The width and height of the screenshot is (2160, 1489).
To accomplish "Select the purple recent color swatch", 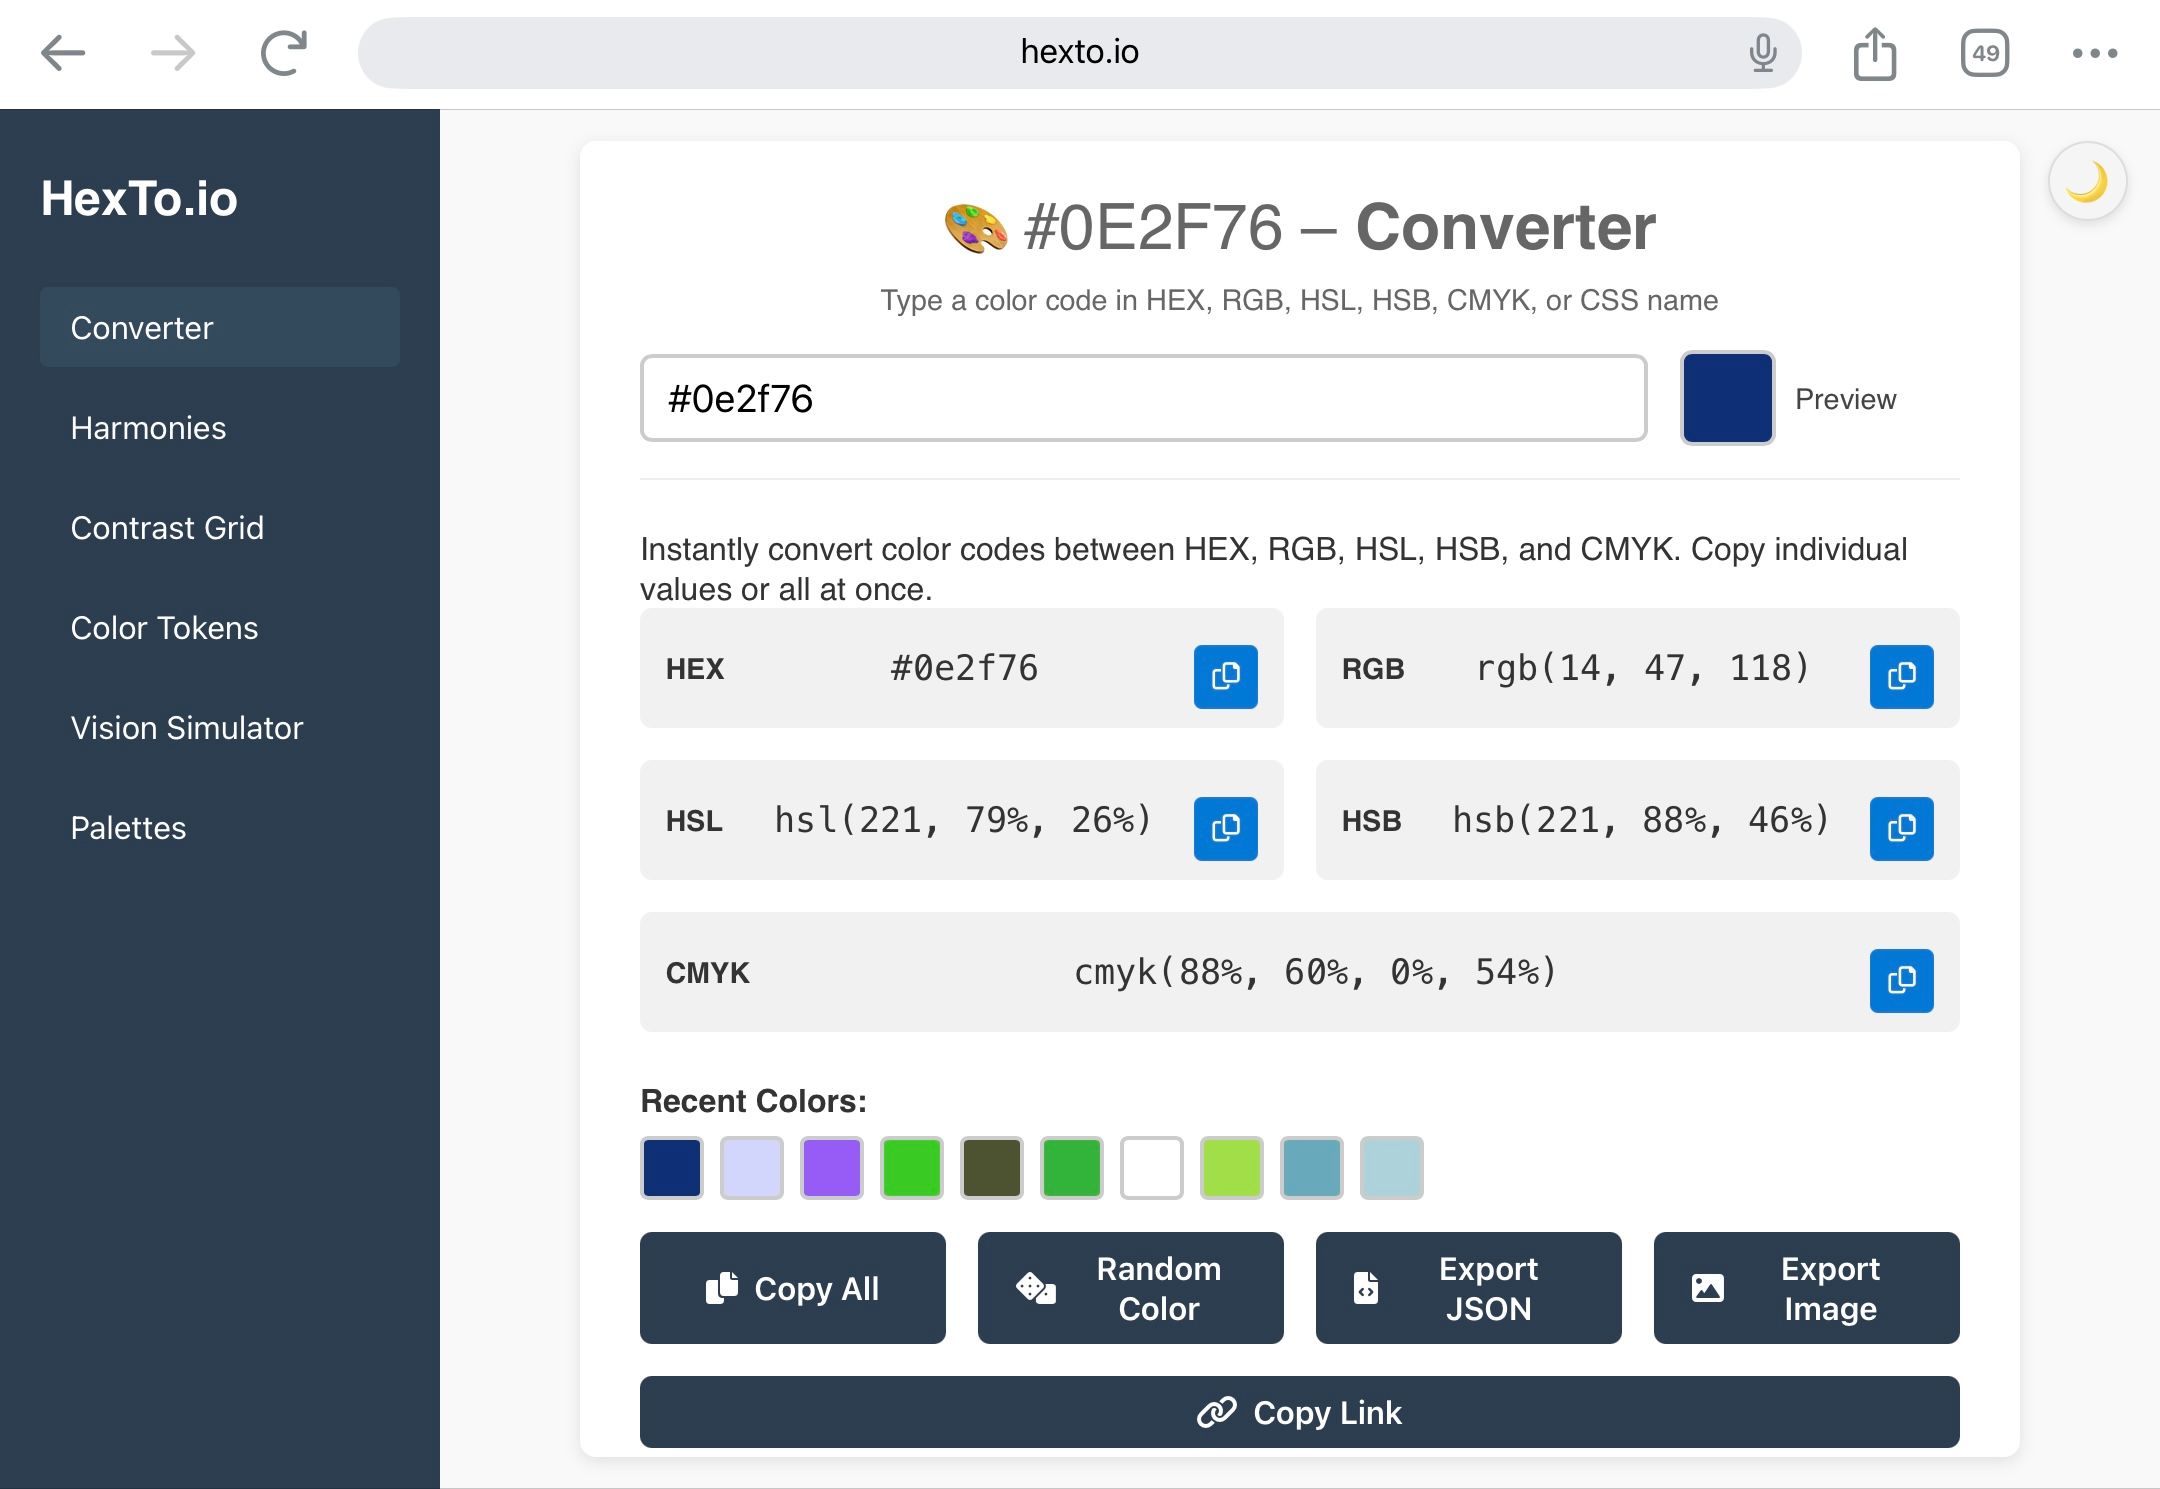I will click(831, 1168).
